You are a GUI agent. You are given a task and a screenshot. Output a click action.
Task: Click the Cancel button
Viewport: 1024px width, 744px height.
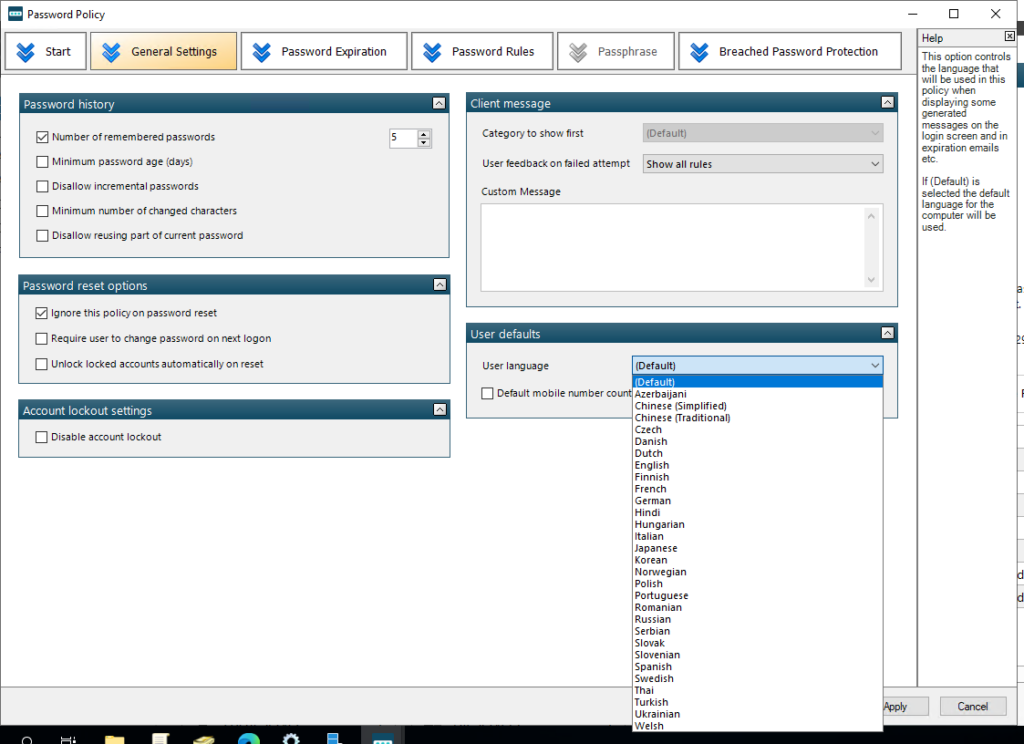(972, 706)
